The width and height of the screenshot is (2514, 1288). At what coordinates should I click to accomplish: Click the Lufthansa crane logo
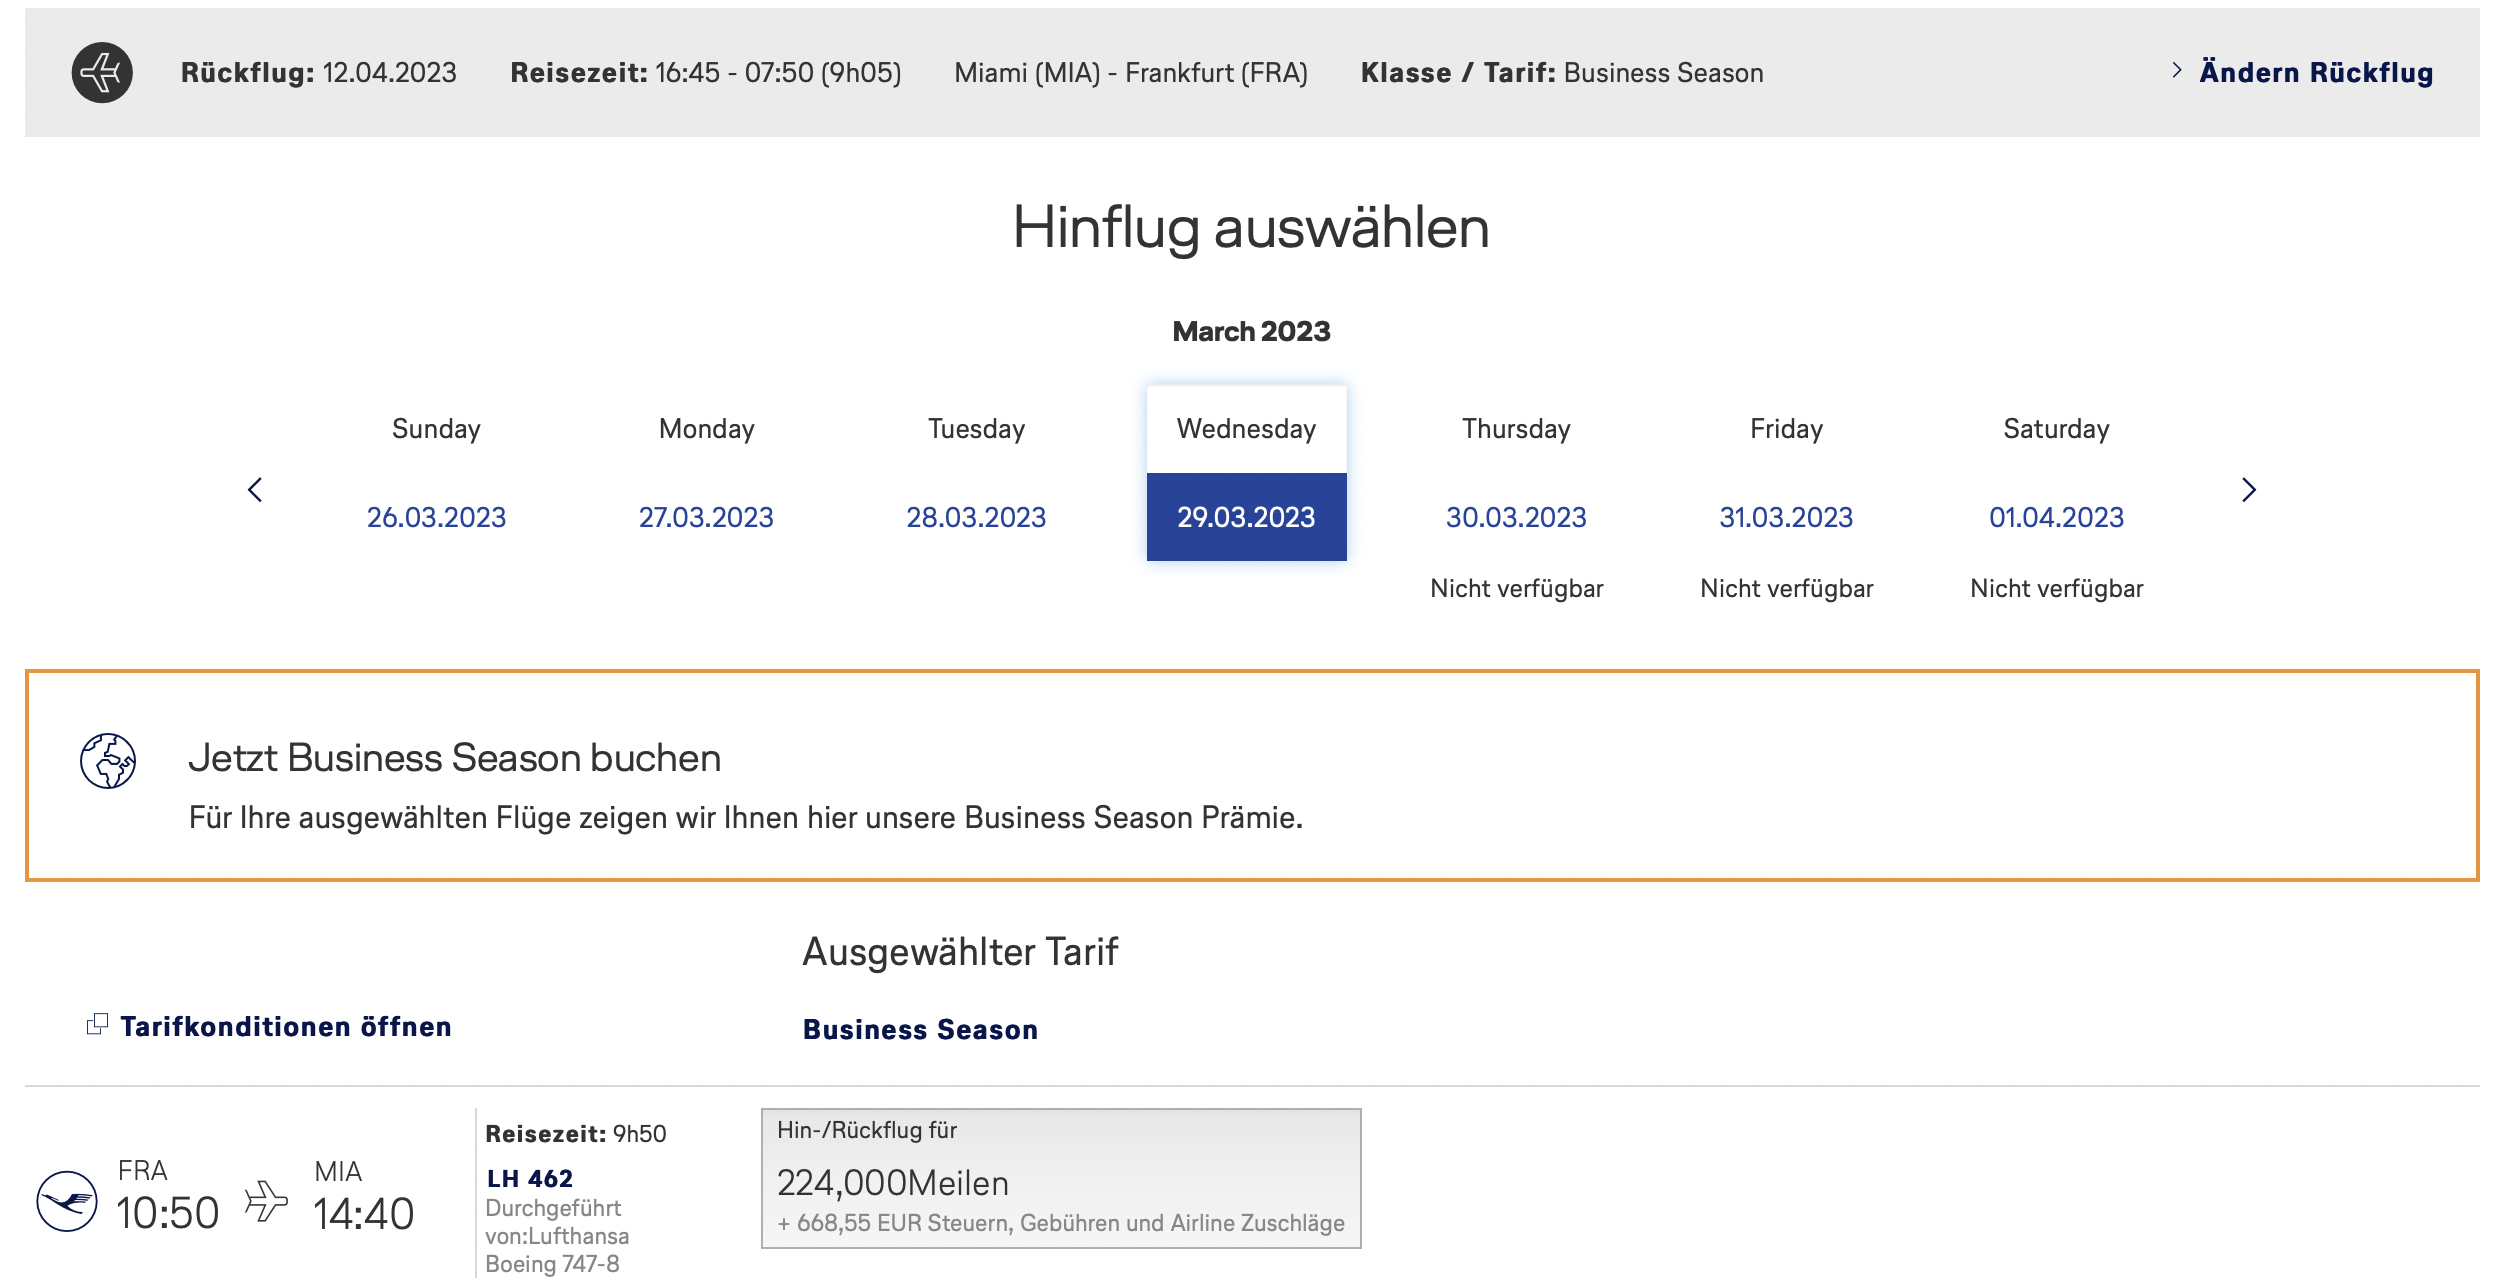click(x=67, y=1201)
